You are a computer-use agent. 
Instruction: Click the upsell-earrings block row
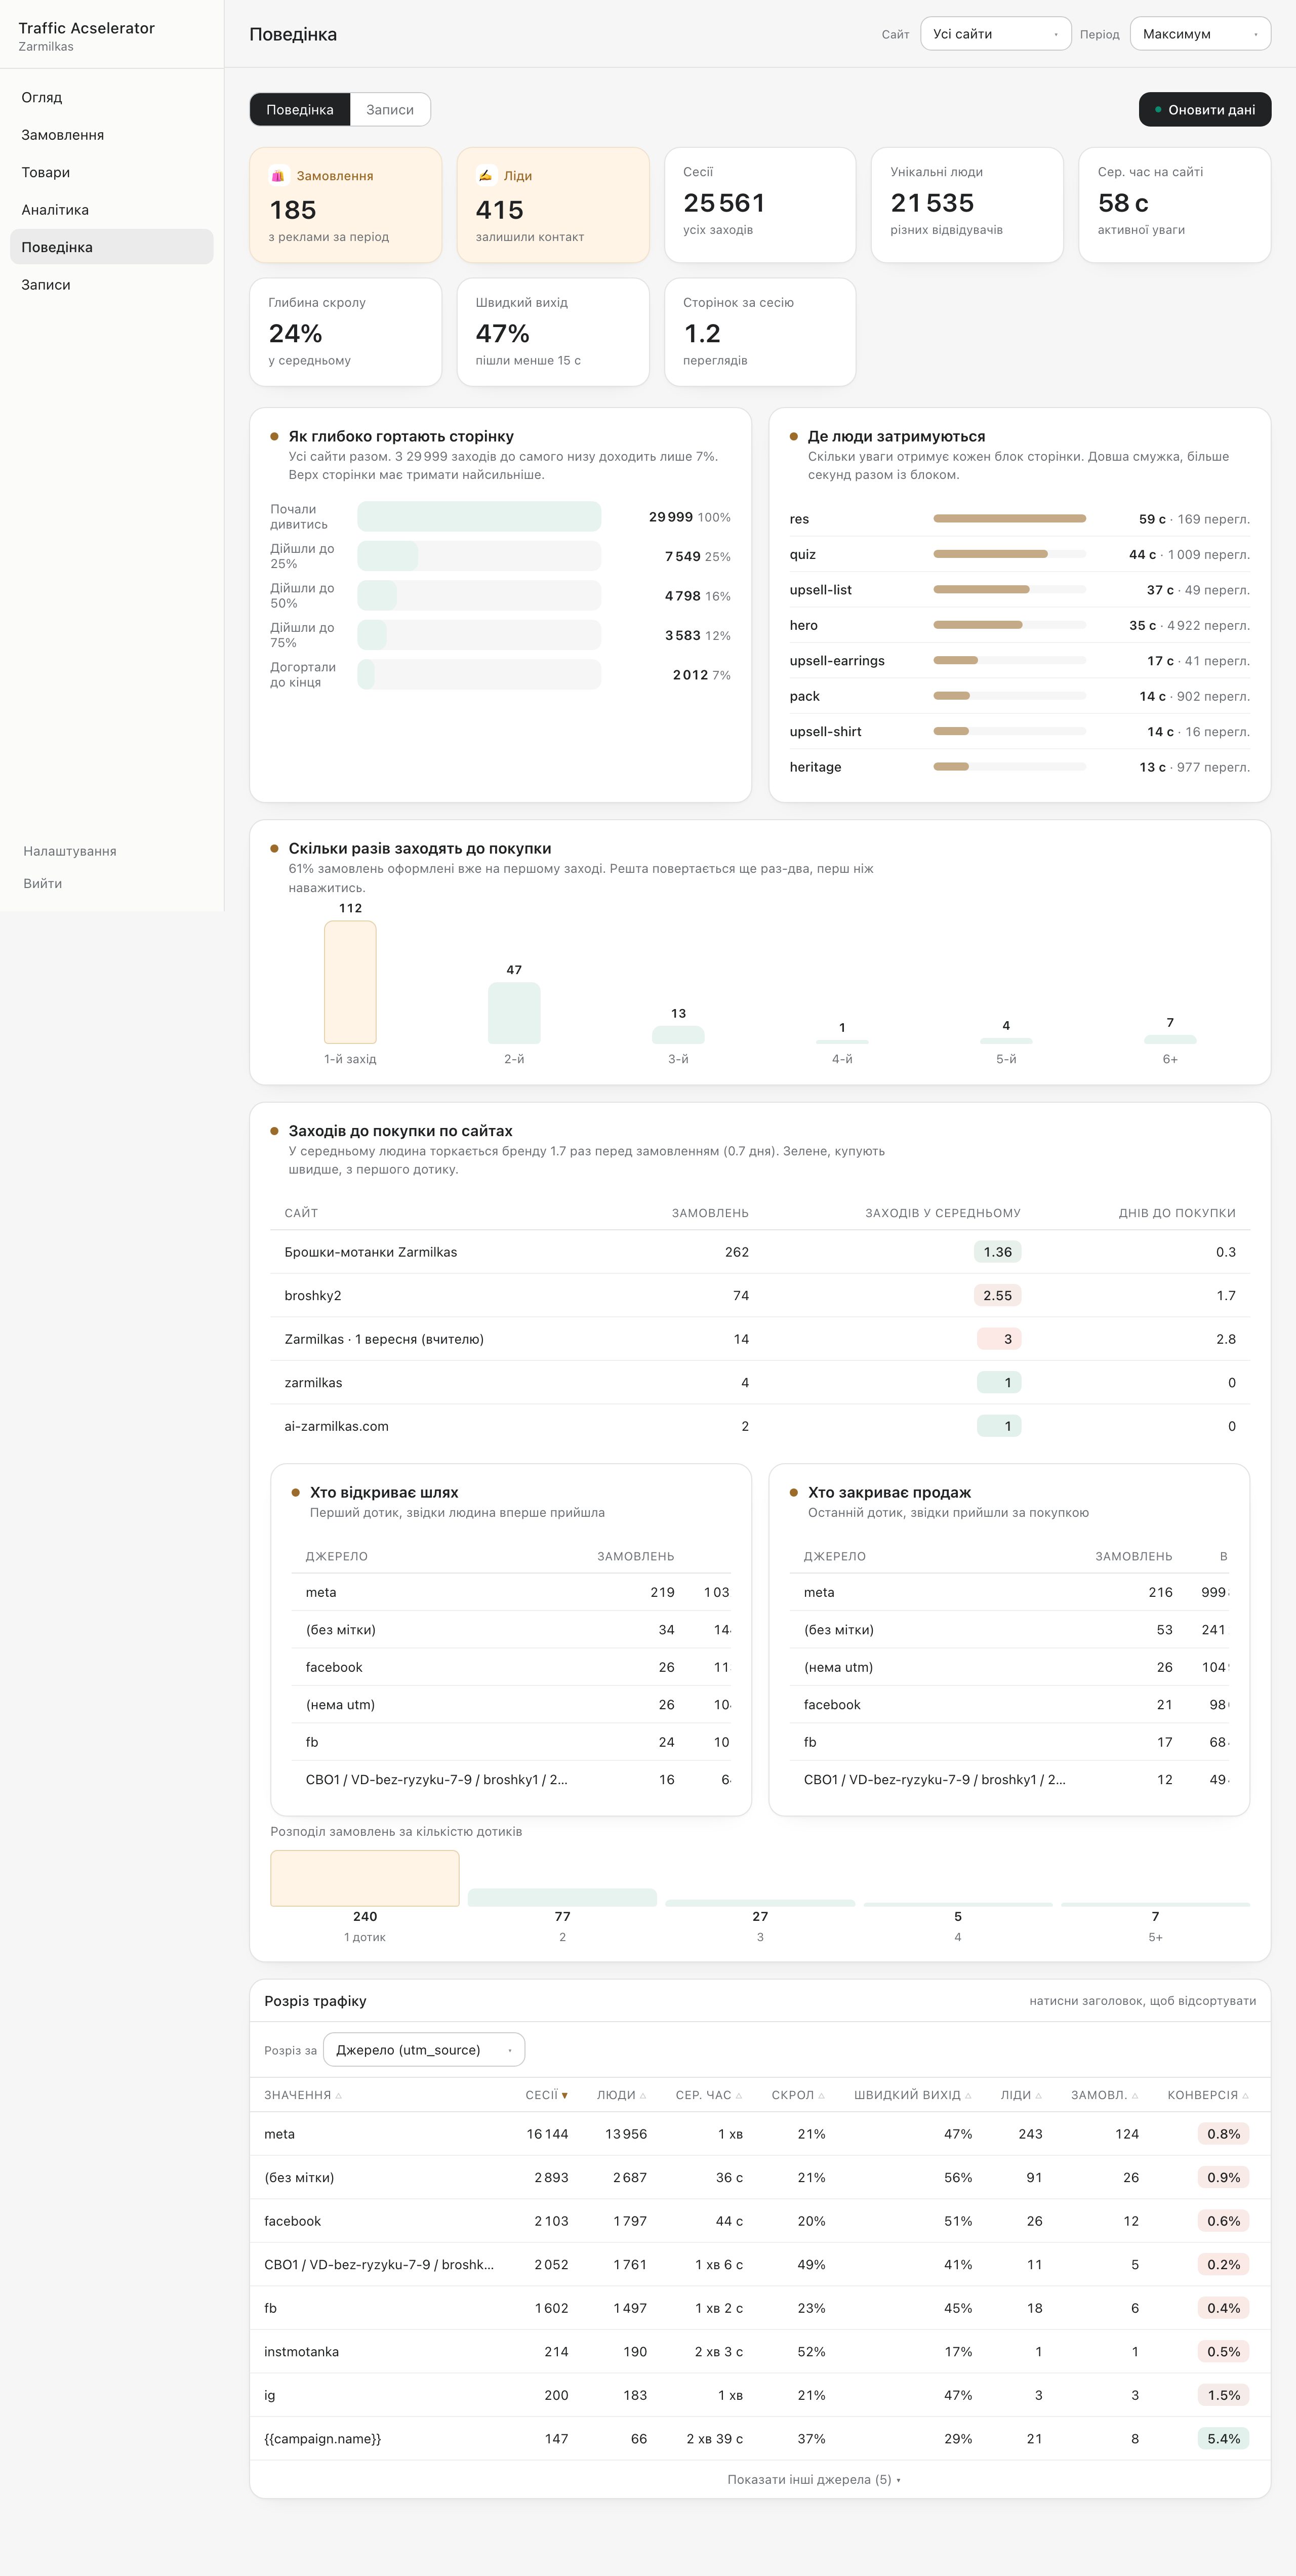coord(1020,661)
